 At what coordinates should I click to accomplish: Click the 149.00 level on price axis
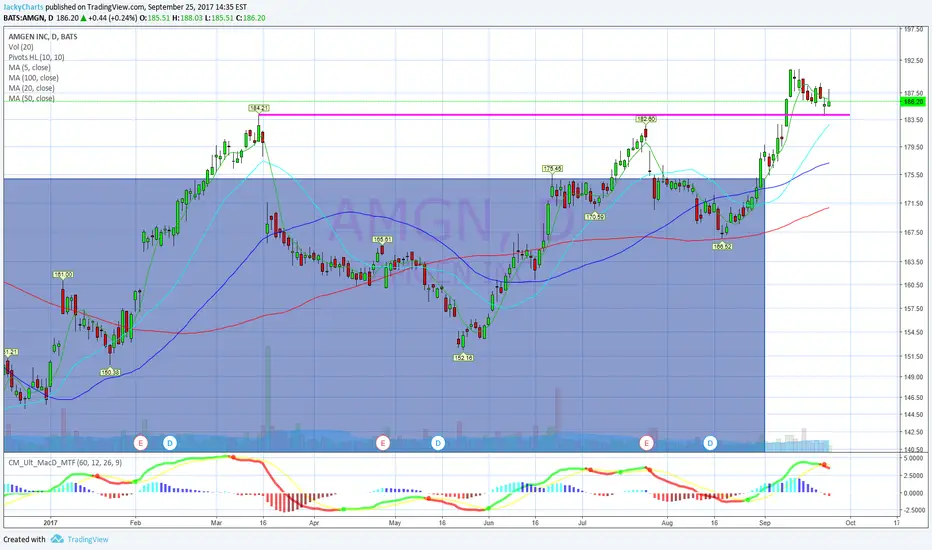913,377
